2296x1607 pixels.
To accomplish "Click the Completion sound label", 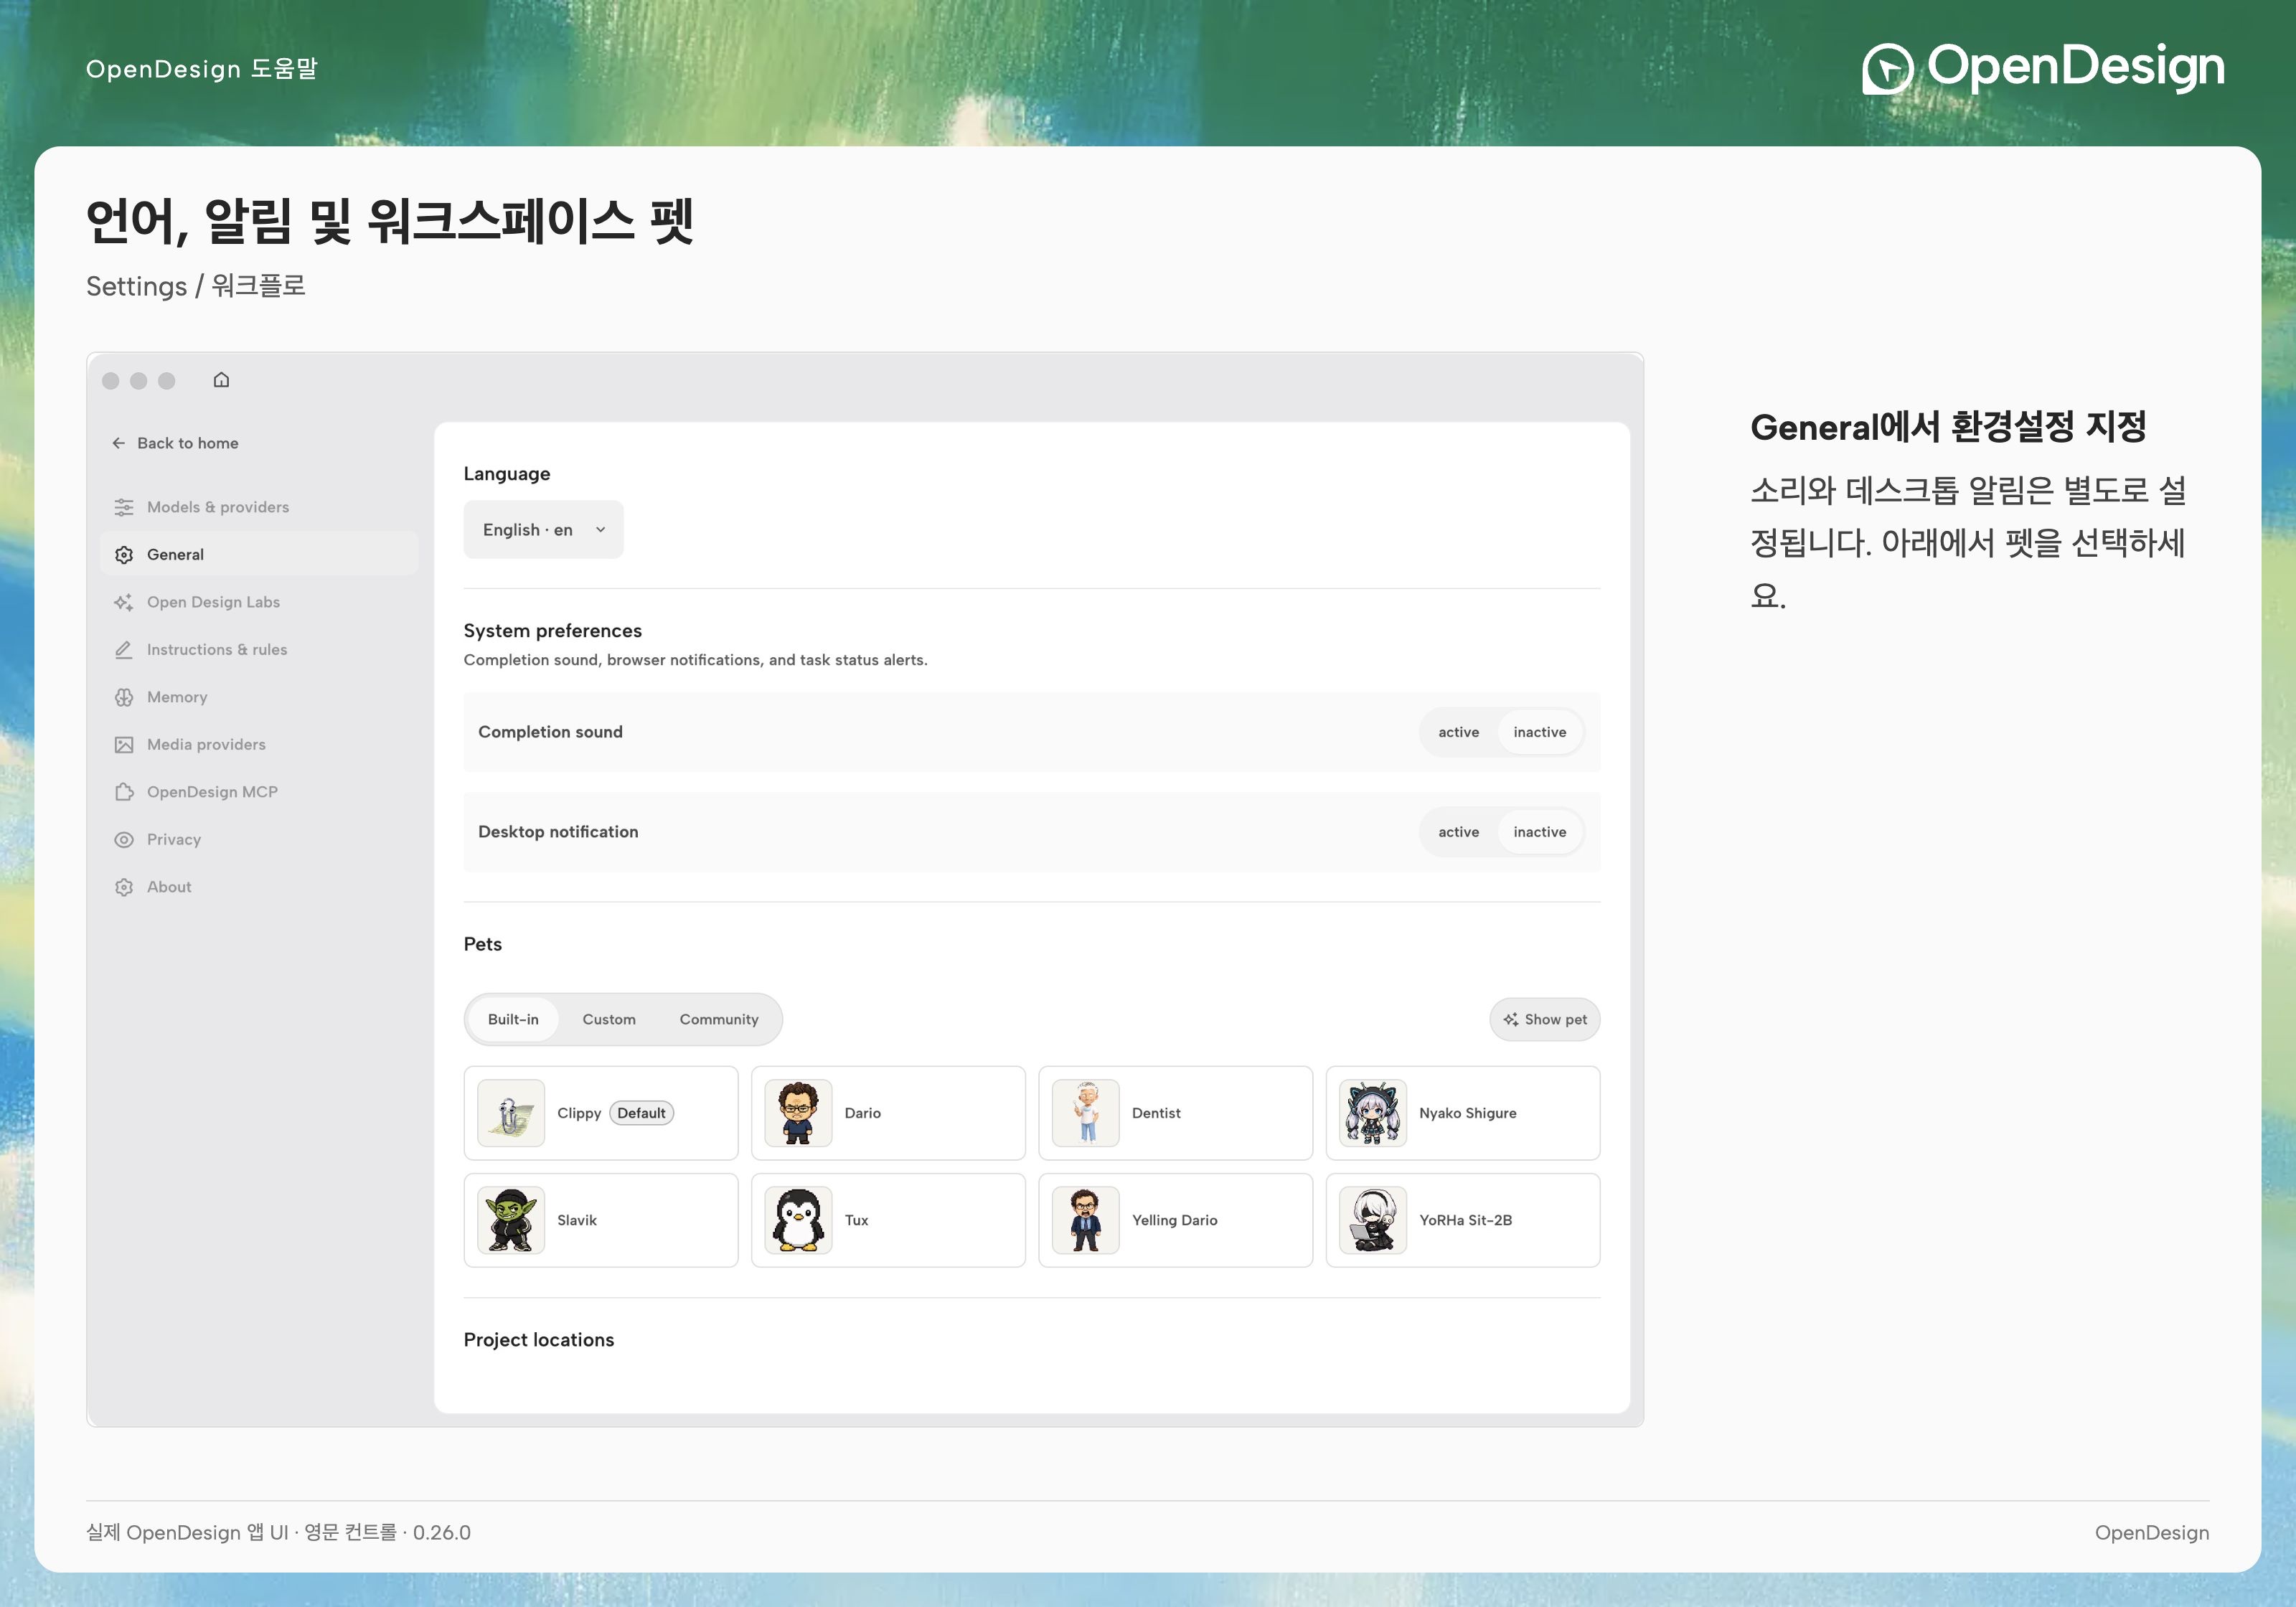I will click(x=551, y=732).
